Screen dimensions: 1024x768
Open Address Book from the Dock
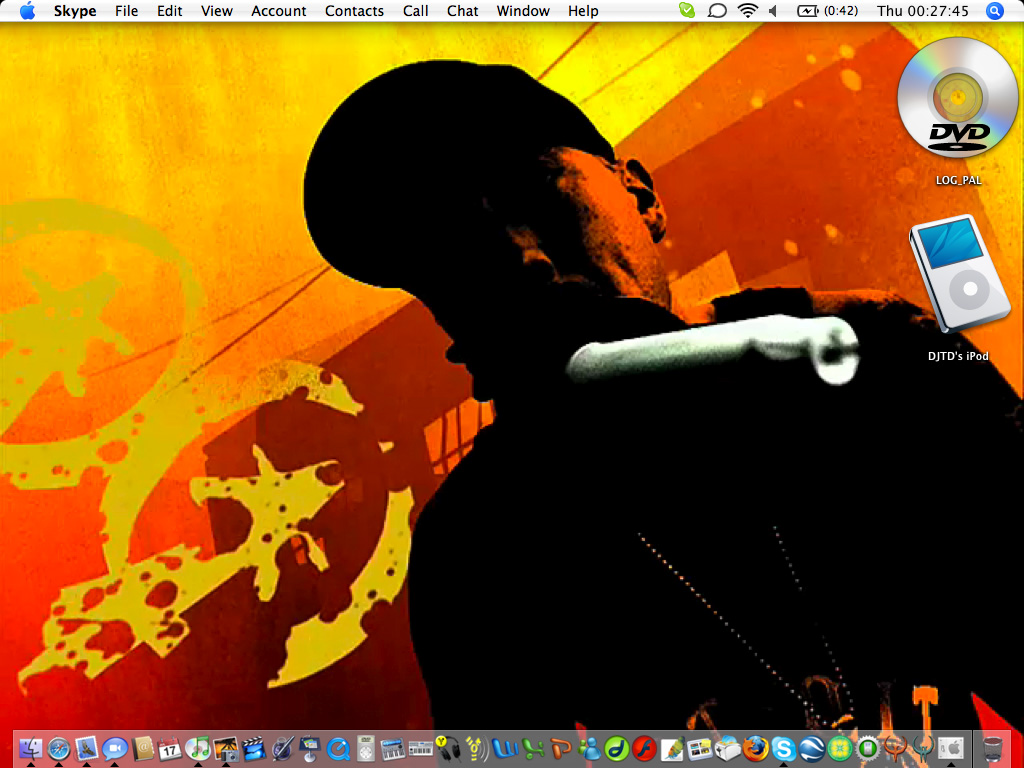[142, 748]
